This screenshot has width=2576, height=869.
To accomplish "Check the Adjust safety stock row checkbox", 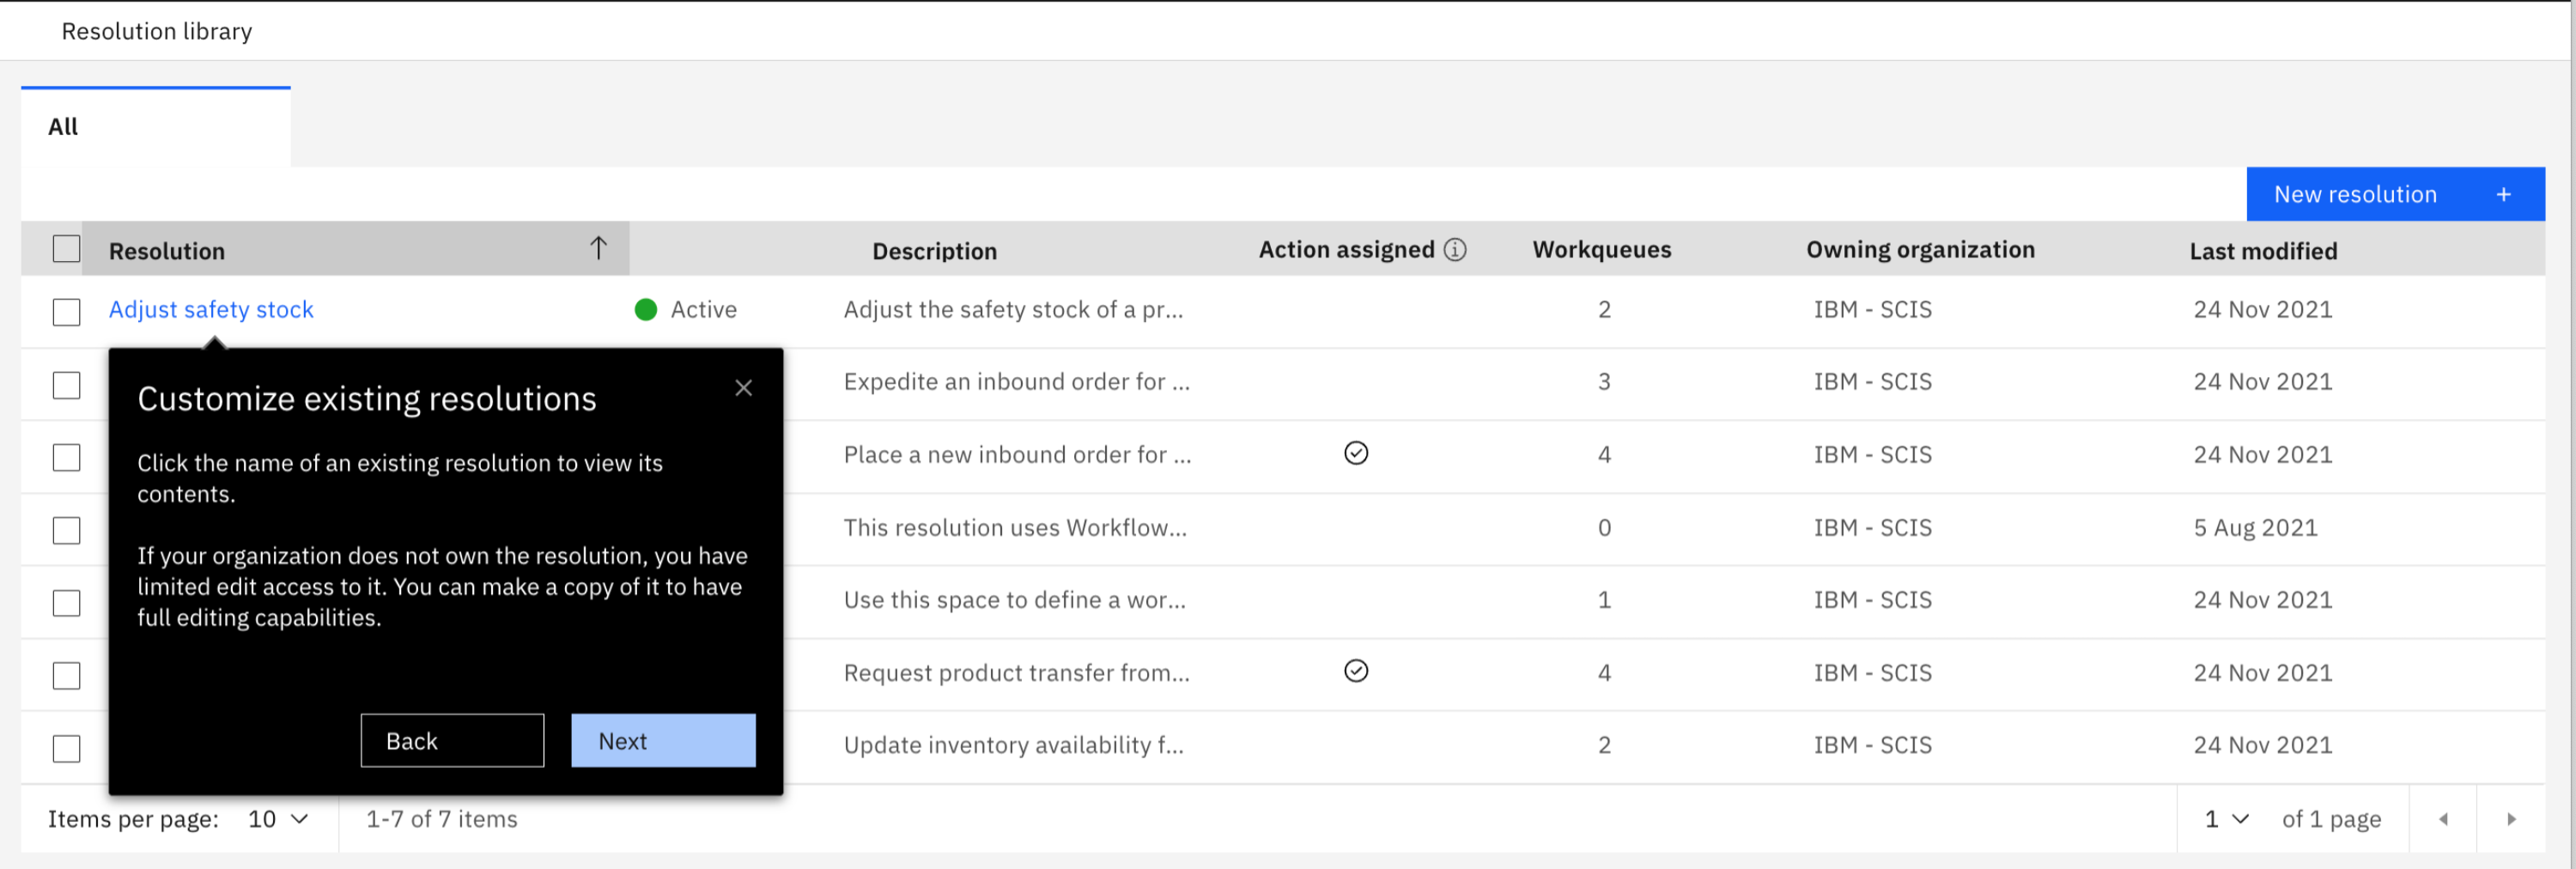I will coord(67,312).
